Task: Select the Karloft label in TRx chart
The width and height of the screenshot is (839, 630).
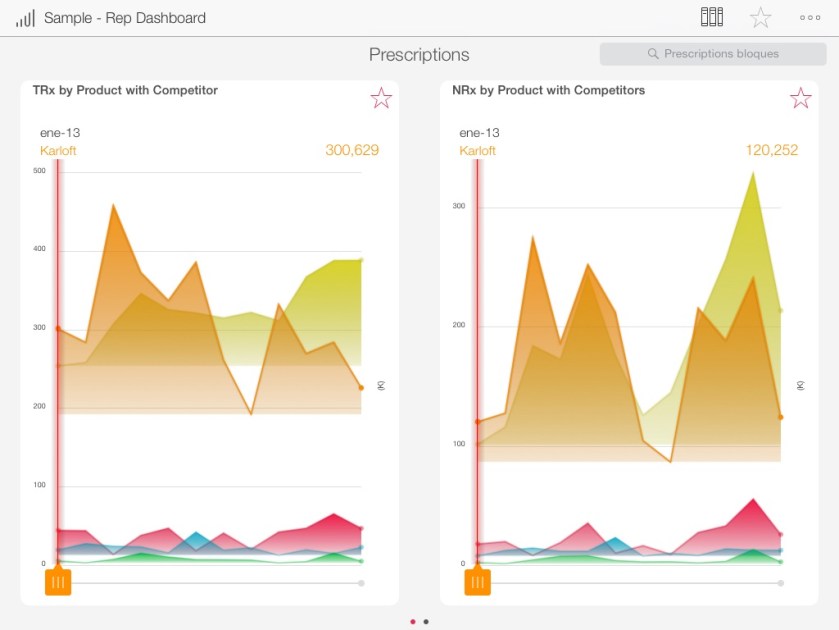Action: [x=58, y=151]
